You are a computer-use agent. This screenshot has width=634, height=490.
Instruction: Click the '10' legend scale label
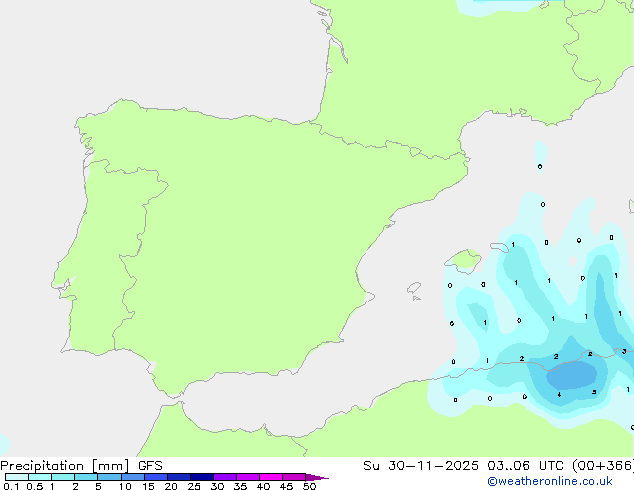point(125,486)
